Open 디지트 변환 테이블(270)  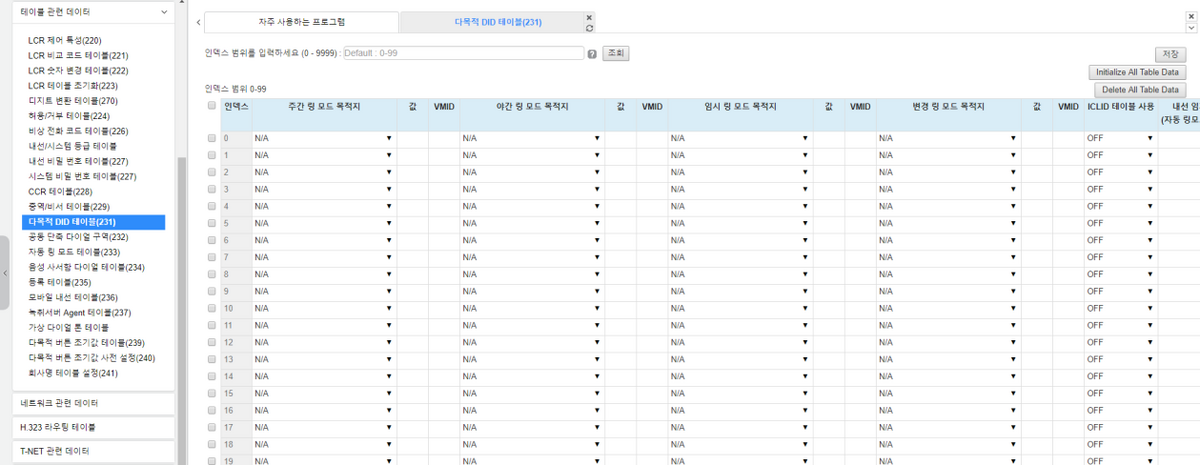coord(73,101)
